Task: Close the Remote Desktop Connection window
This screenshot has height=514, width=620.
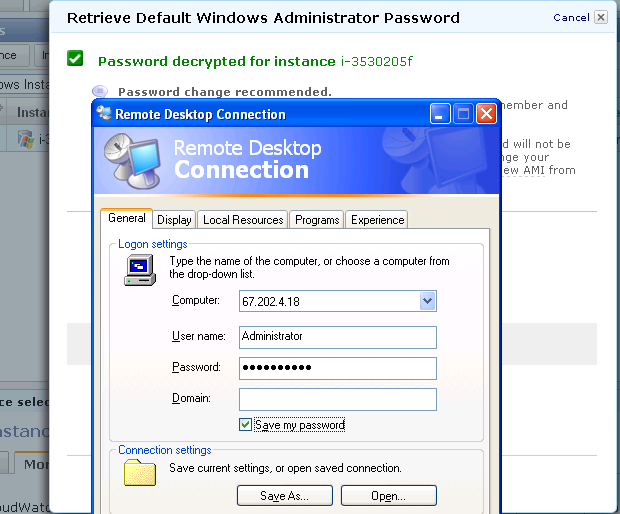Action: pyautogui.click(x=487, y=113)
